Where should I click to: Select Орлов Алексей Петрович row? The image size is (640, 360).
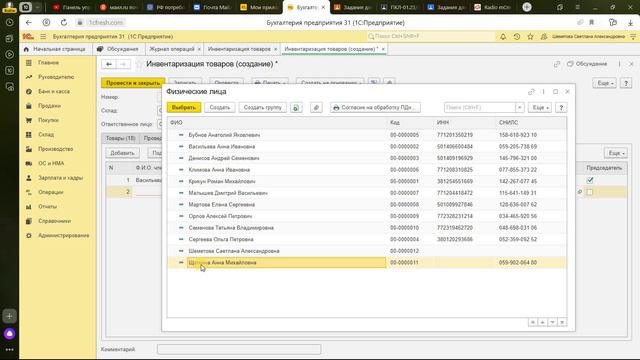coord(367,216)
